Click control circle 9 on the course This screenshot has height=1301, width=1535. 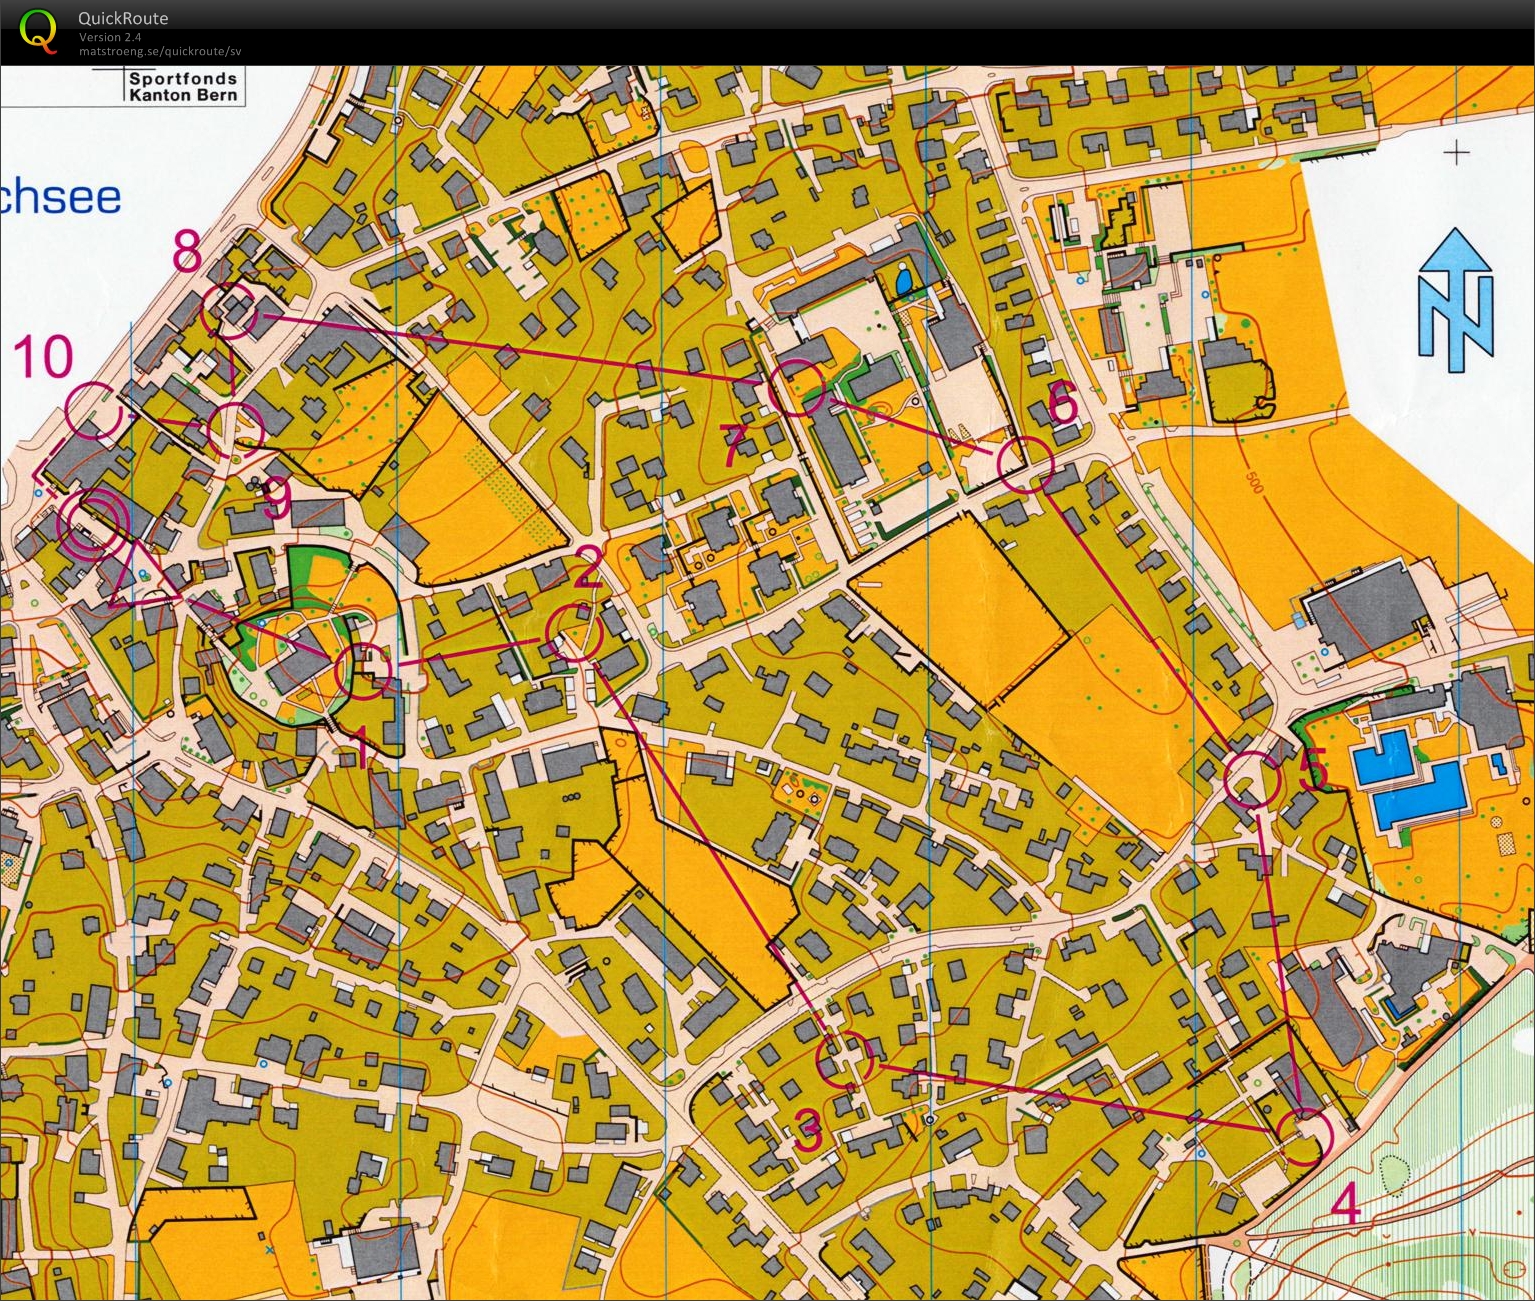pos(236,431)
